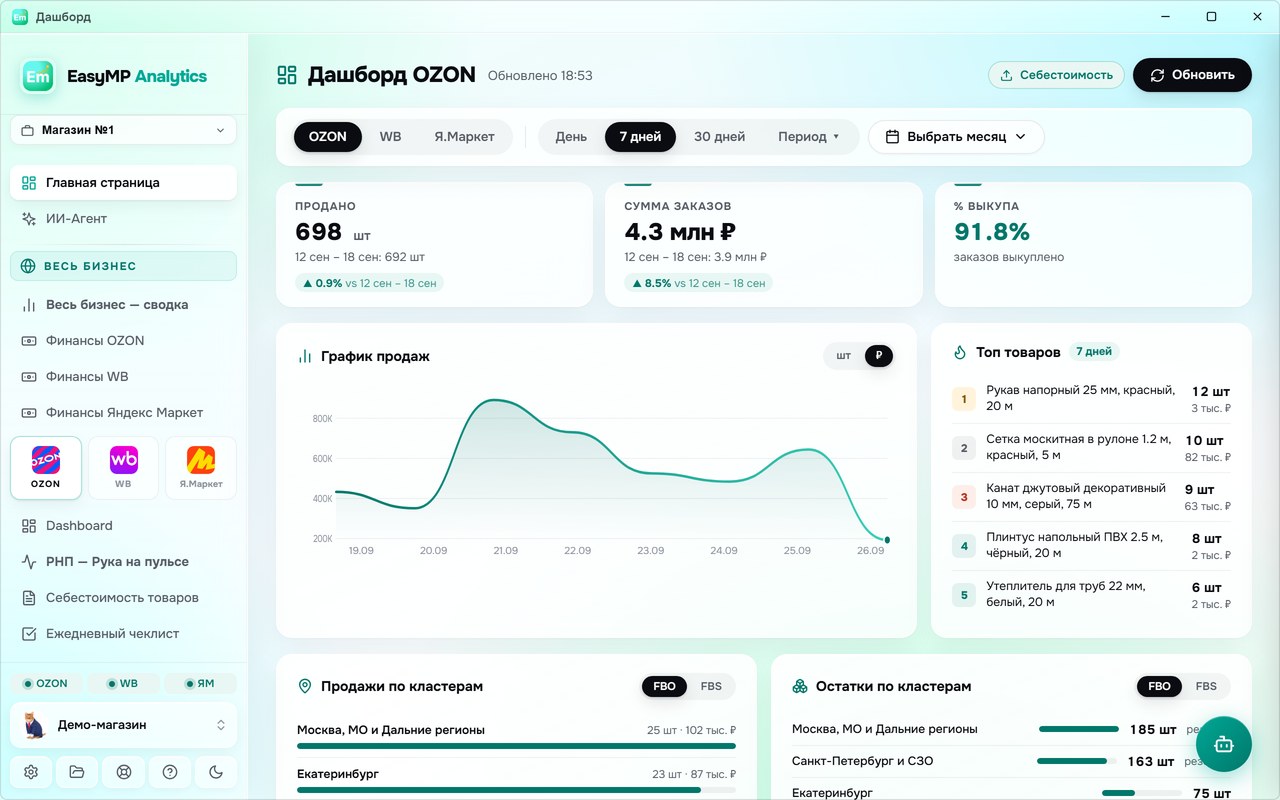Open the support lifebuoy icon
Image resolution: width=1280 pixels, height=800 pixels.
click(124, 772)
